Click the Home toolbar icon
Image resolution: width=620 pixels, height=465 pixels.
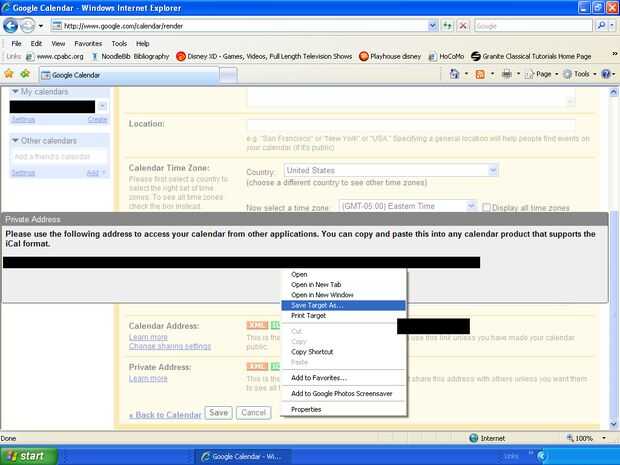(454, 74)
